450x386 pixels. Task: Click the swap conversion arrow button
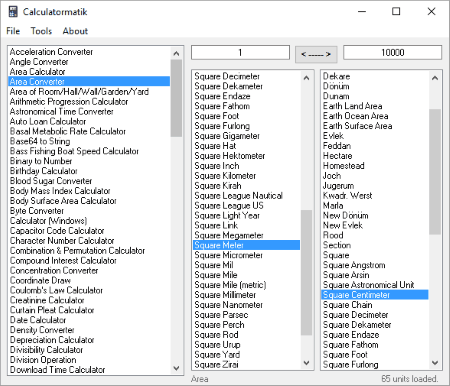pyautogui.click(x=316, y=54)
